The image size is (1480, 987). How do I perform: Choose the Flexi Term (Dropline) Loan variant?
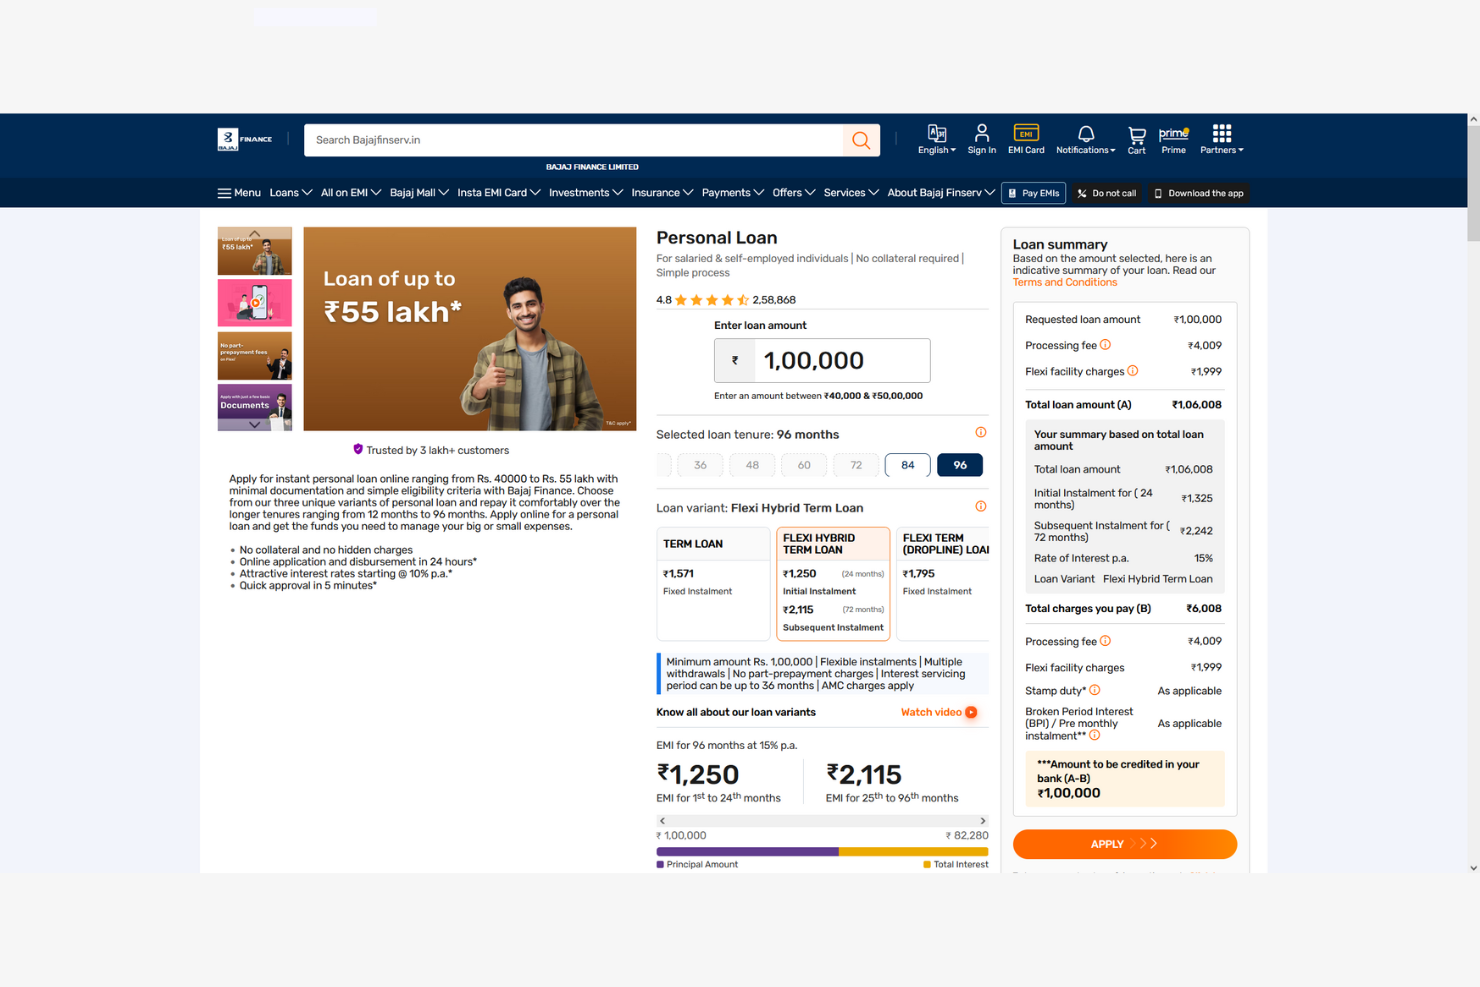click(x=943, y=583)
